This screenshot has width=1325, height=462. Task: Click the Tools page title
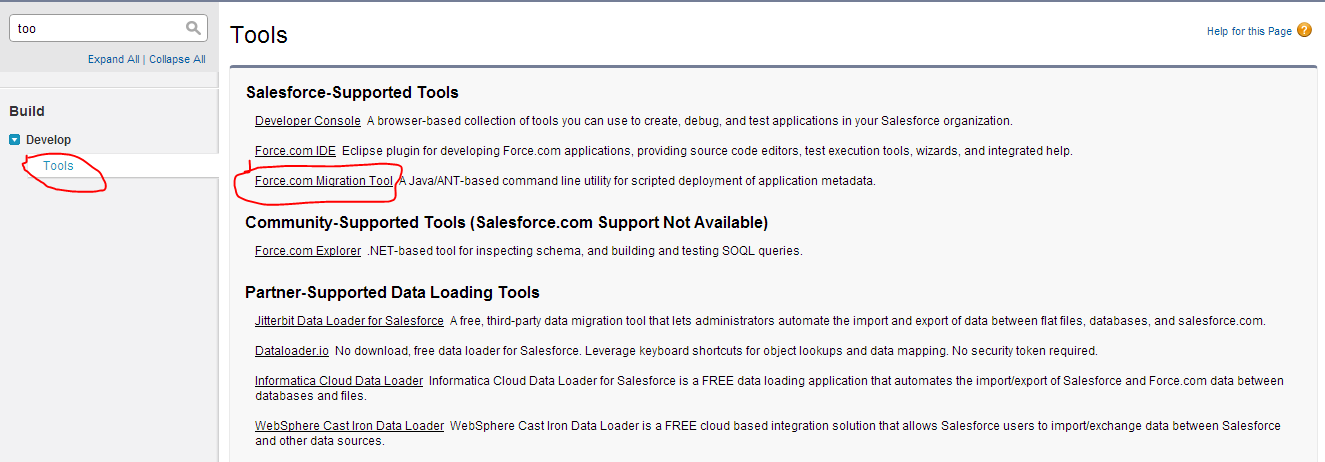pyautogui.click(x=259, y=35)
